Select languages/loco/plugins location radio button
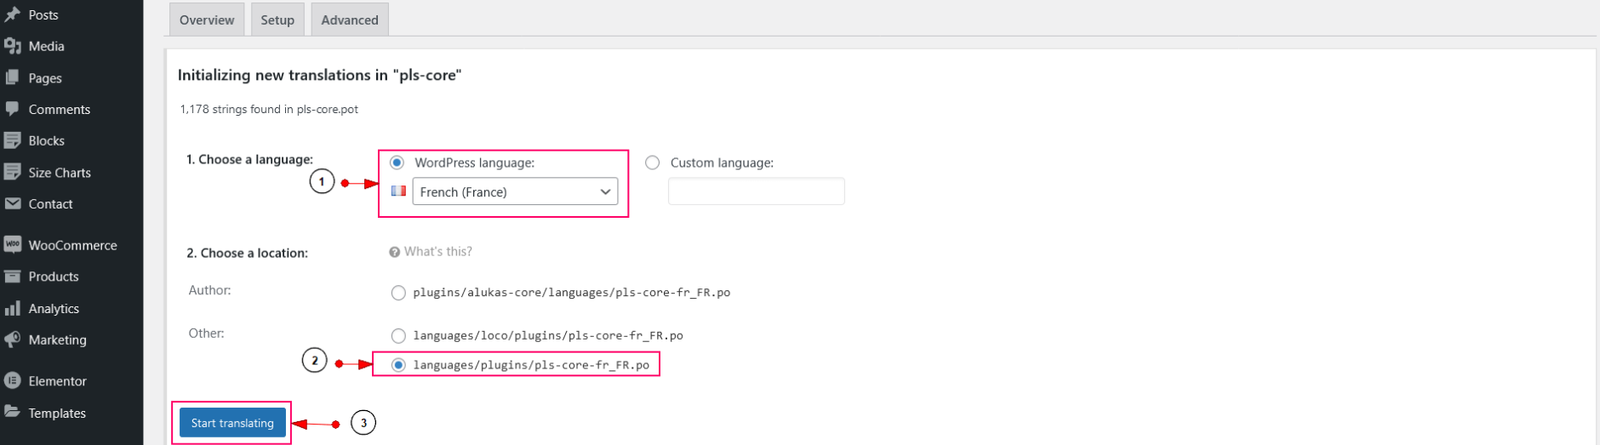The image size is (1600, 445). click(398, 336)
